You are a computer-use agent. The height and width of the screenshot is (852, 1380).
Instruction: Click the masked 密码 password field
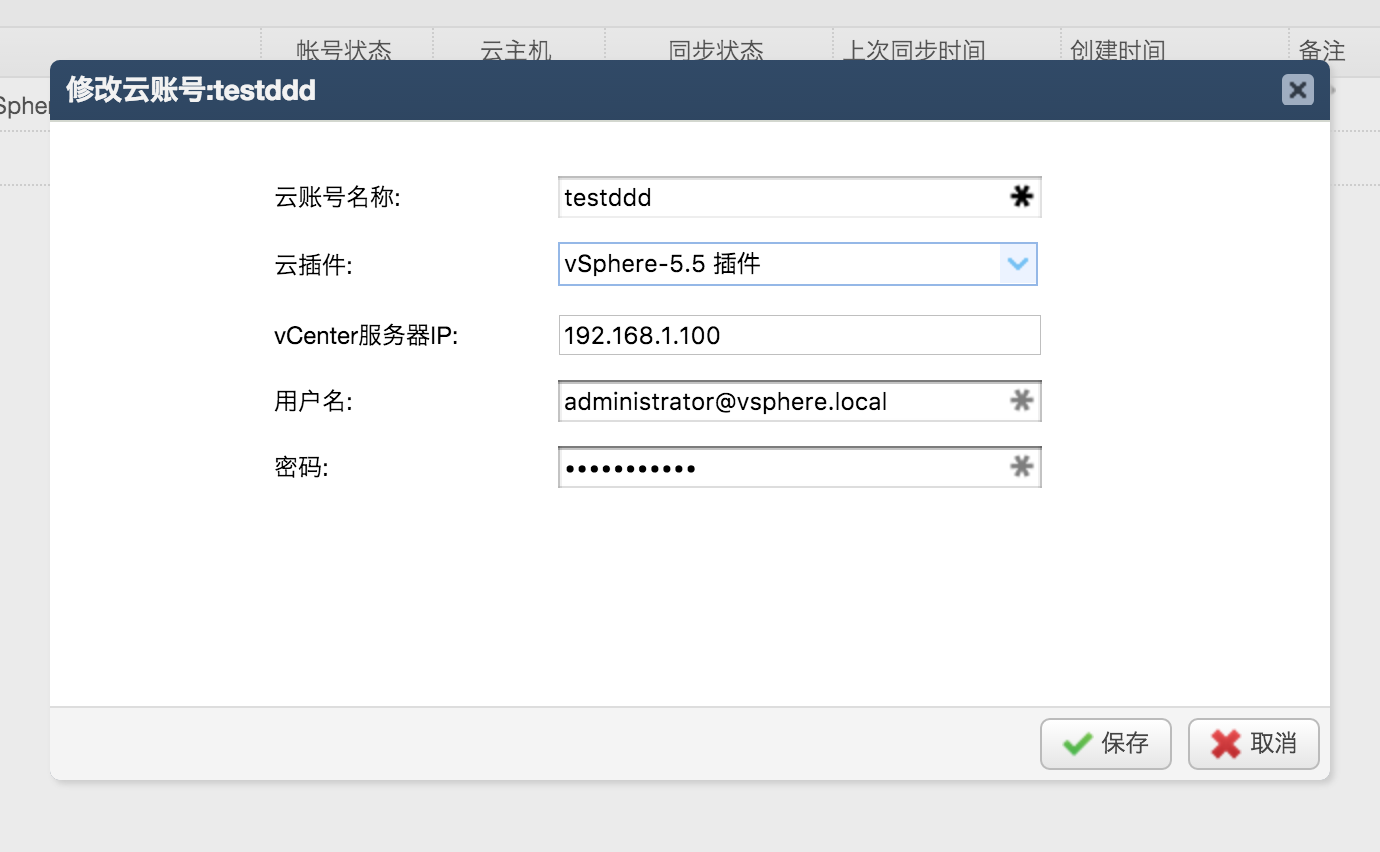click(790, 467)
